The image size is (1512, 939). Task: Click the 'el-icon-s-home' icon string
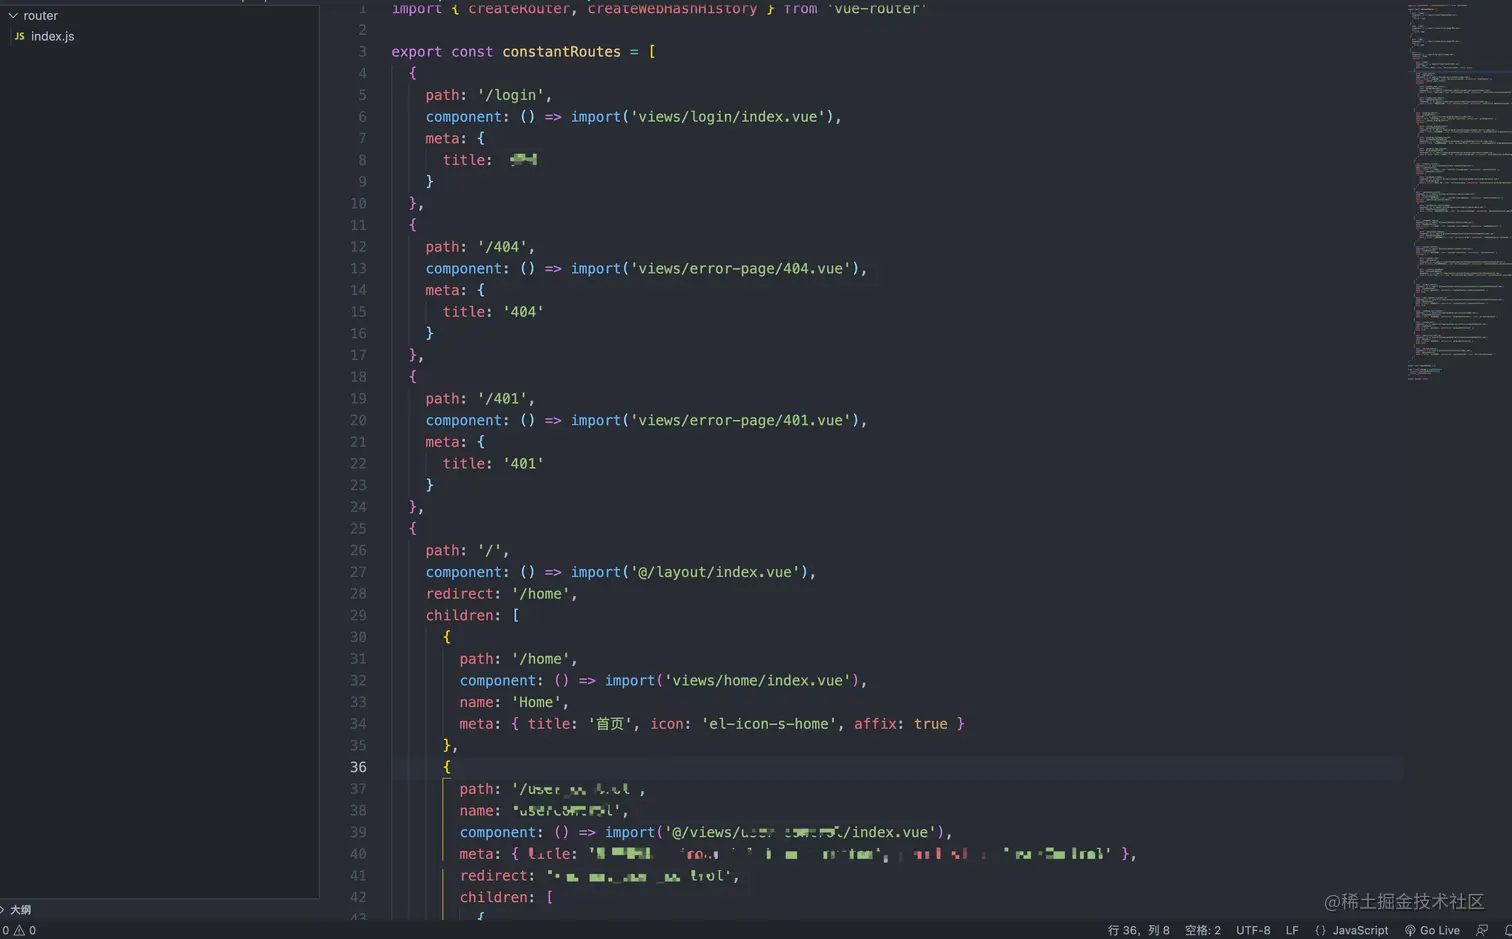point(769,724)
